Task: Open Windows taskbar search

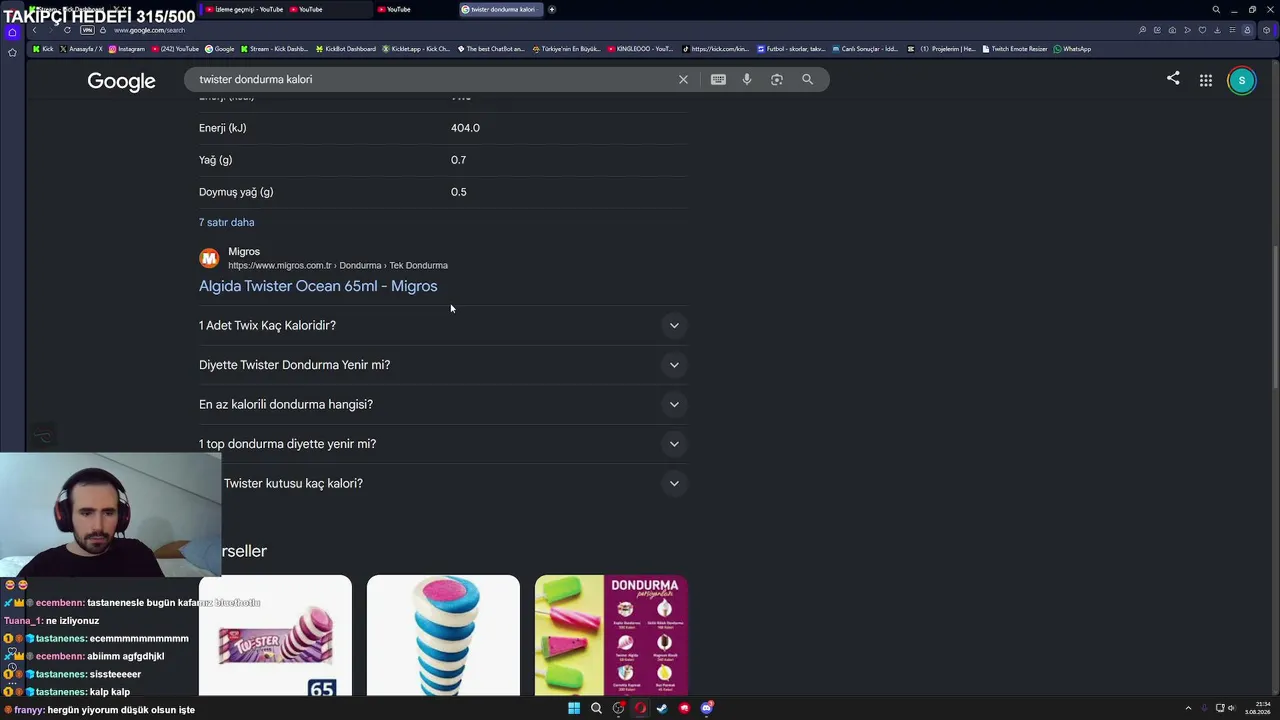Action: point(596,708)
